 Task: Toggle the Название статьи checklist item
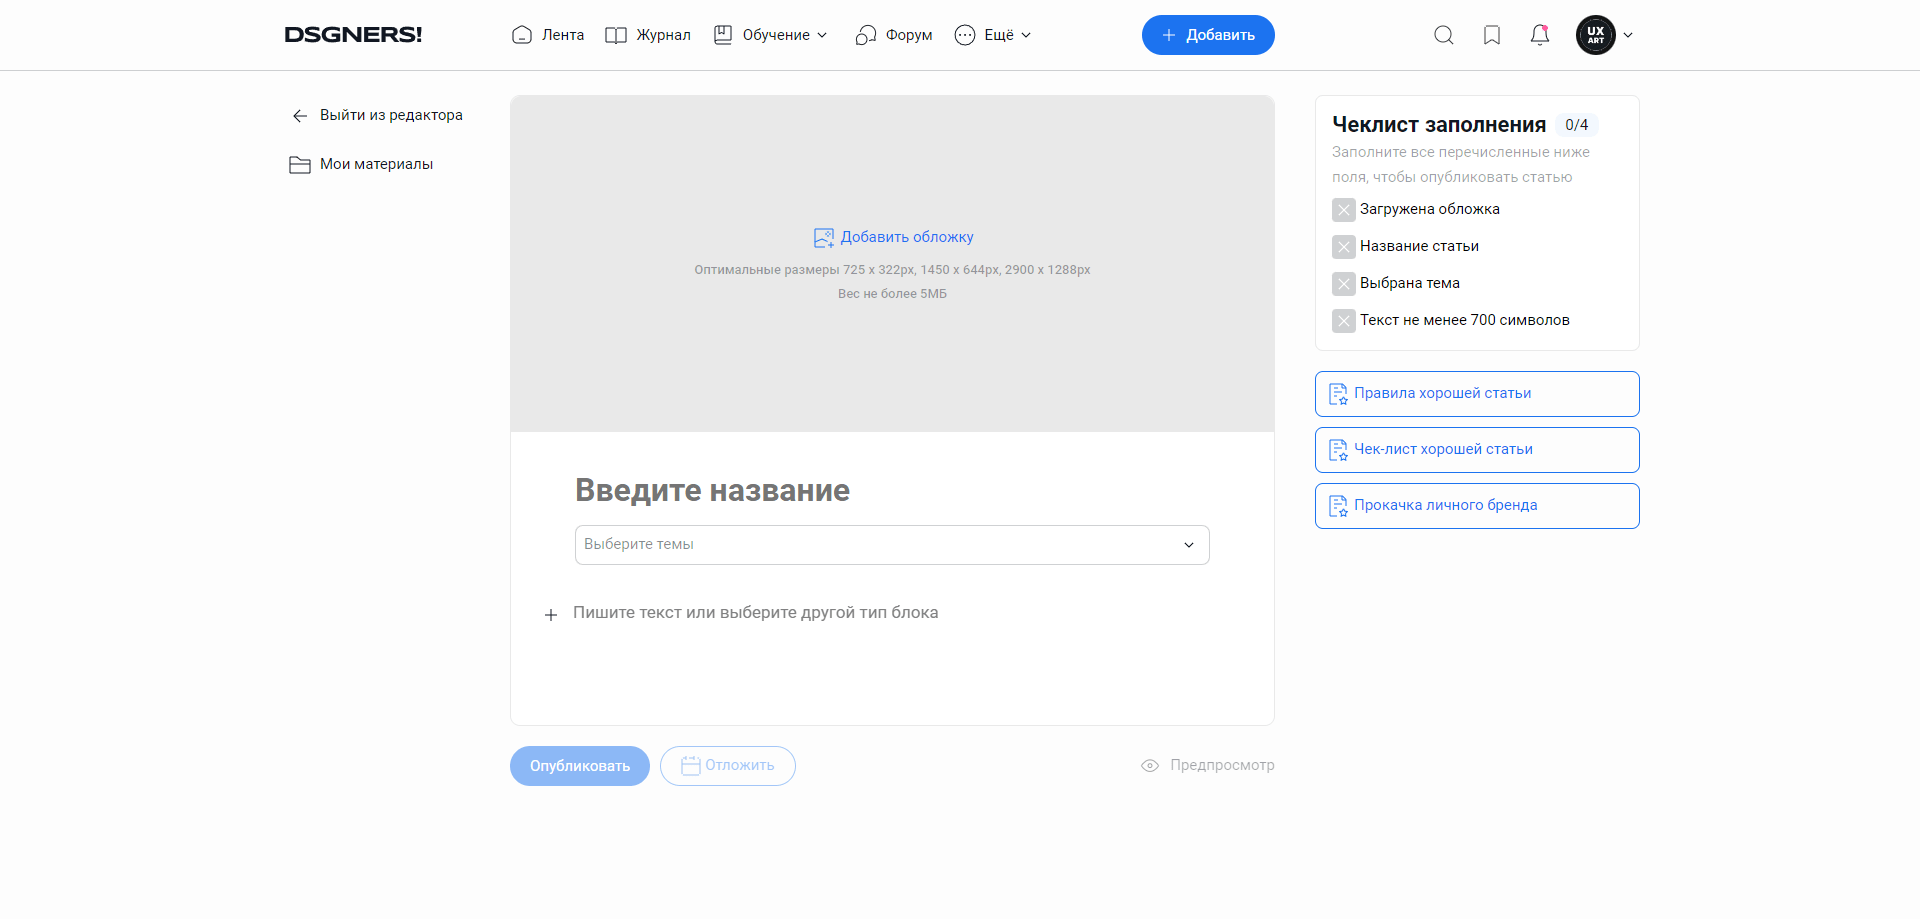coord(1344,246)
